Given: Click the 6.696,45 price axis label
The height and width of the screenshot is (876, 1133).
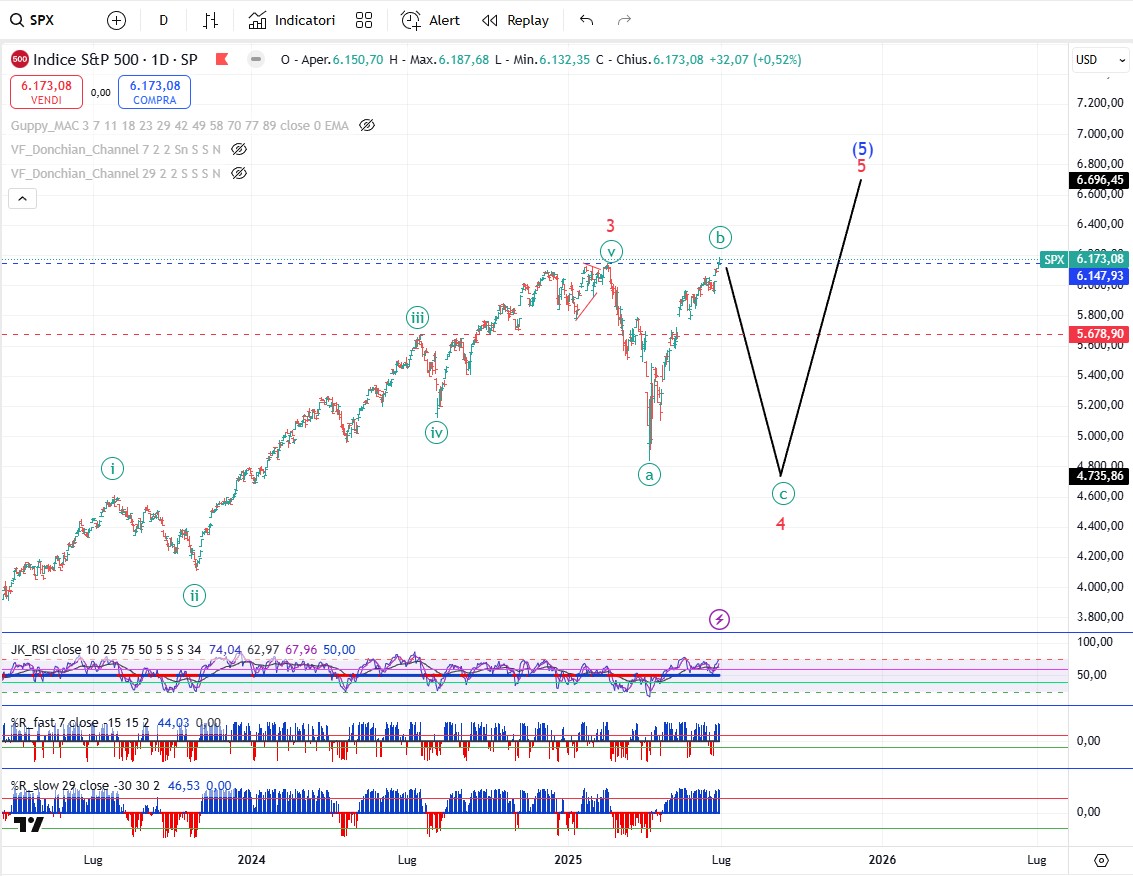Looking at the screenshot, I should click(1100, 180).
